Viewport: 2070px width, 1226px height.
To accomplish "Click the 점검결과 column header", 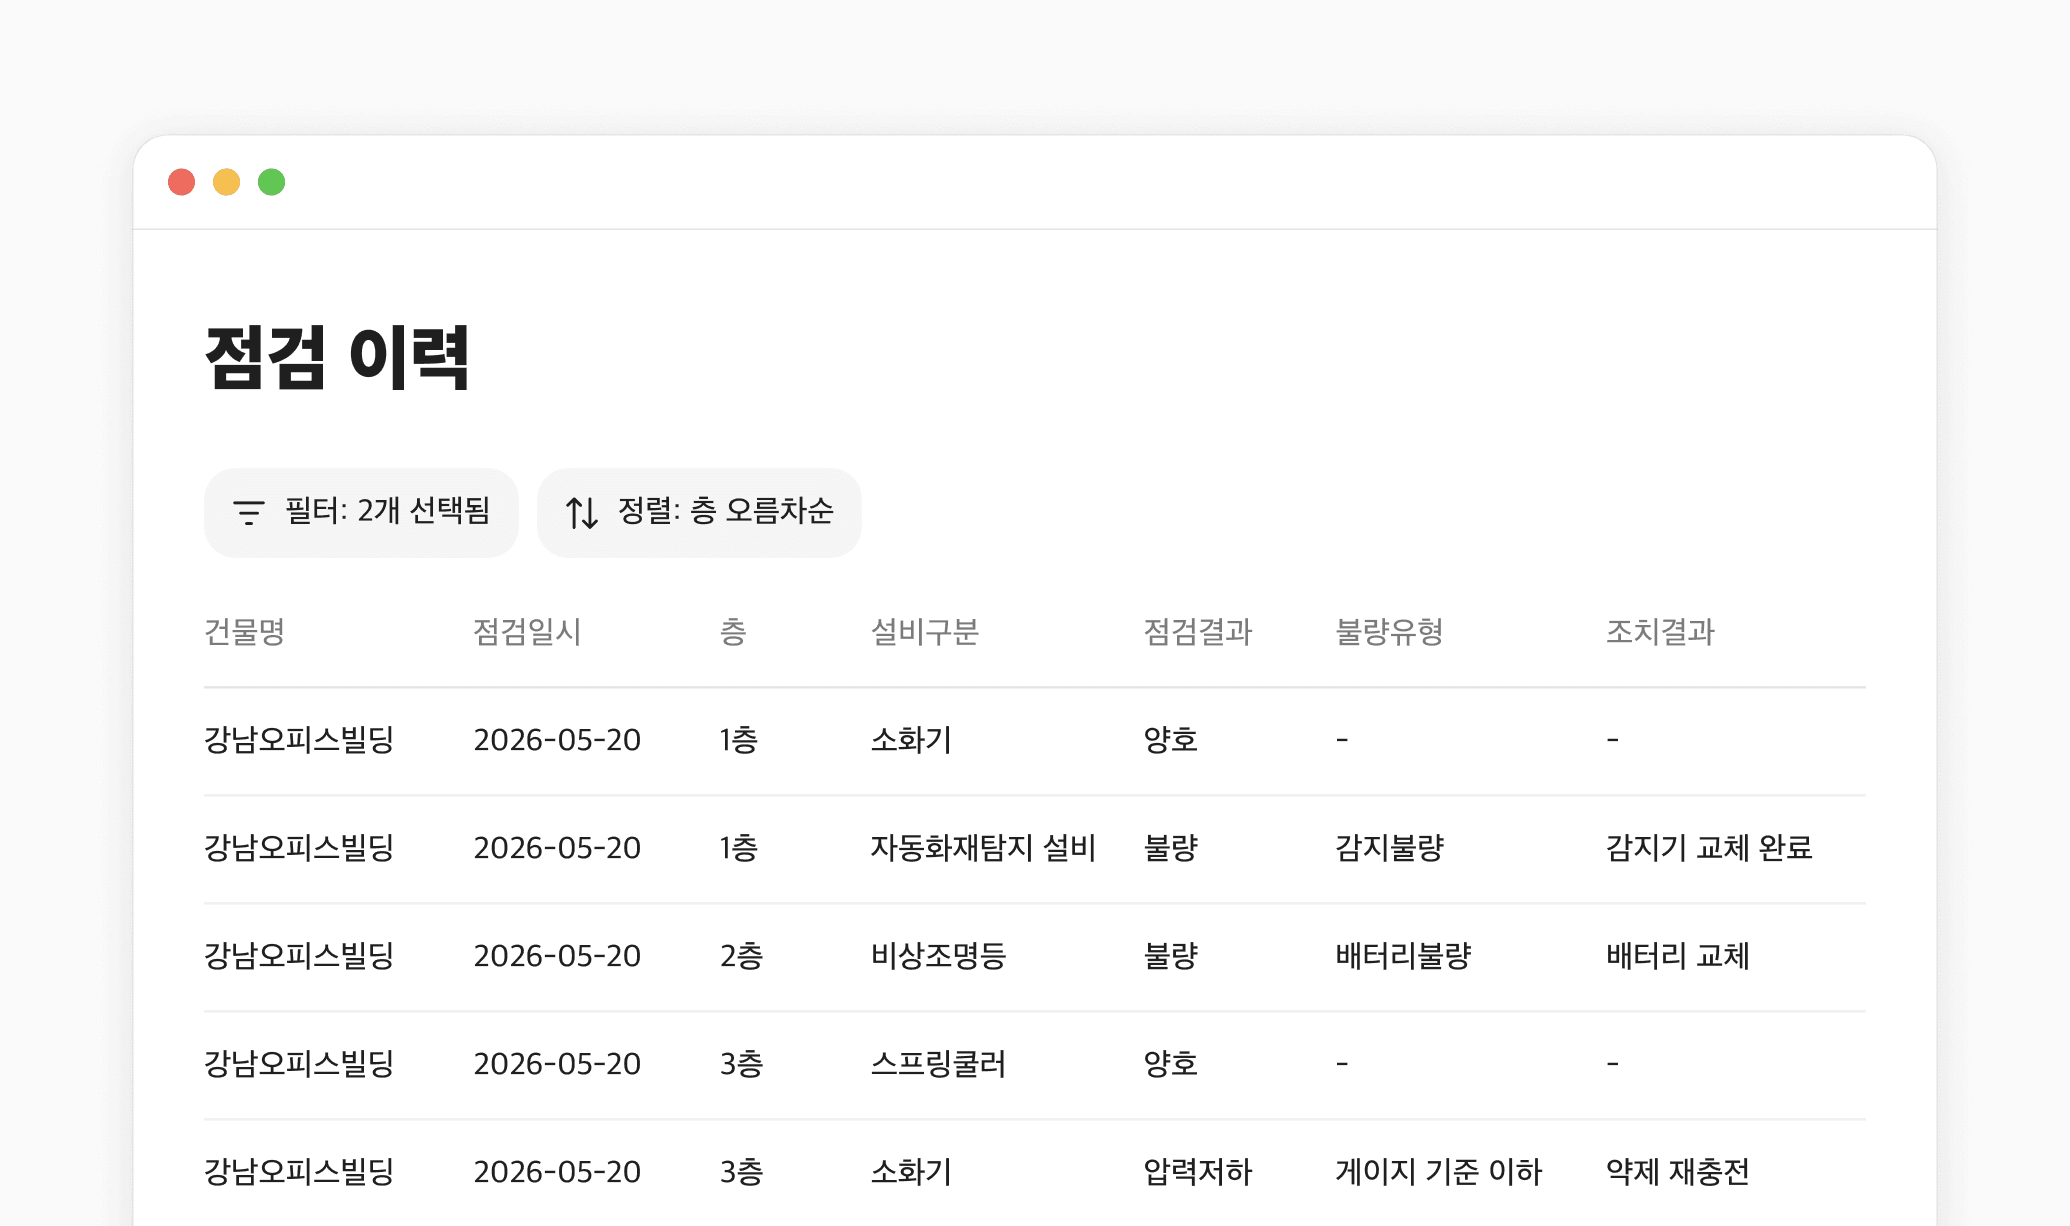I will [1197, 632].
